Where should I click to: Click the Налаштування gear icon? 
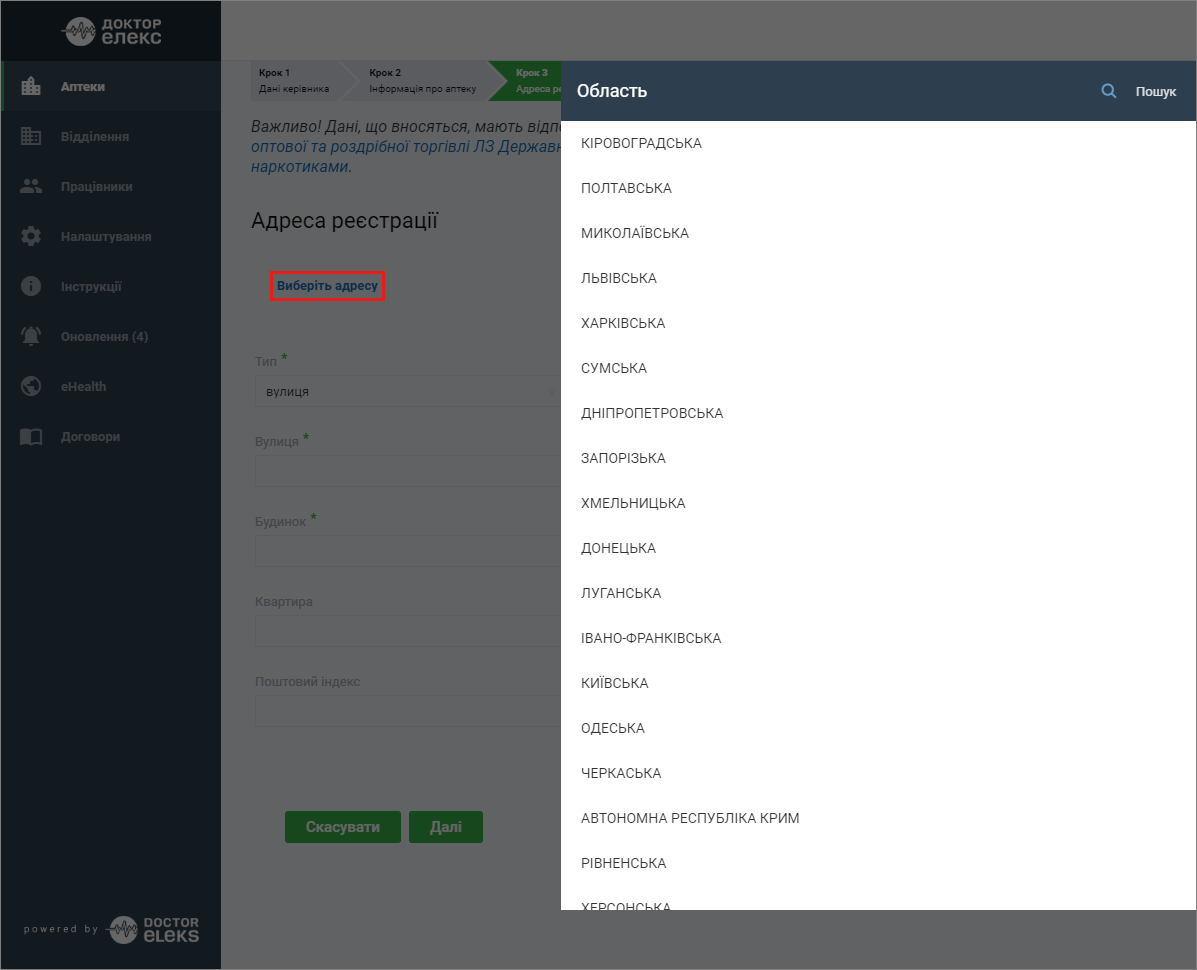click(31, 236)
